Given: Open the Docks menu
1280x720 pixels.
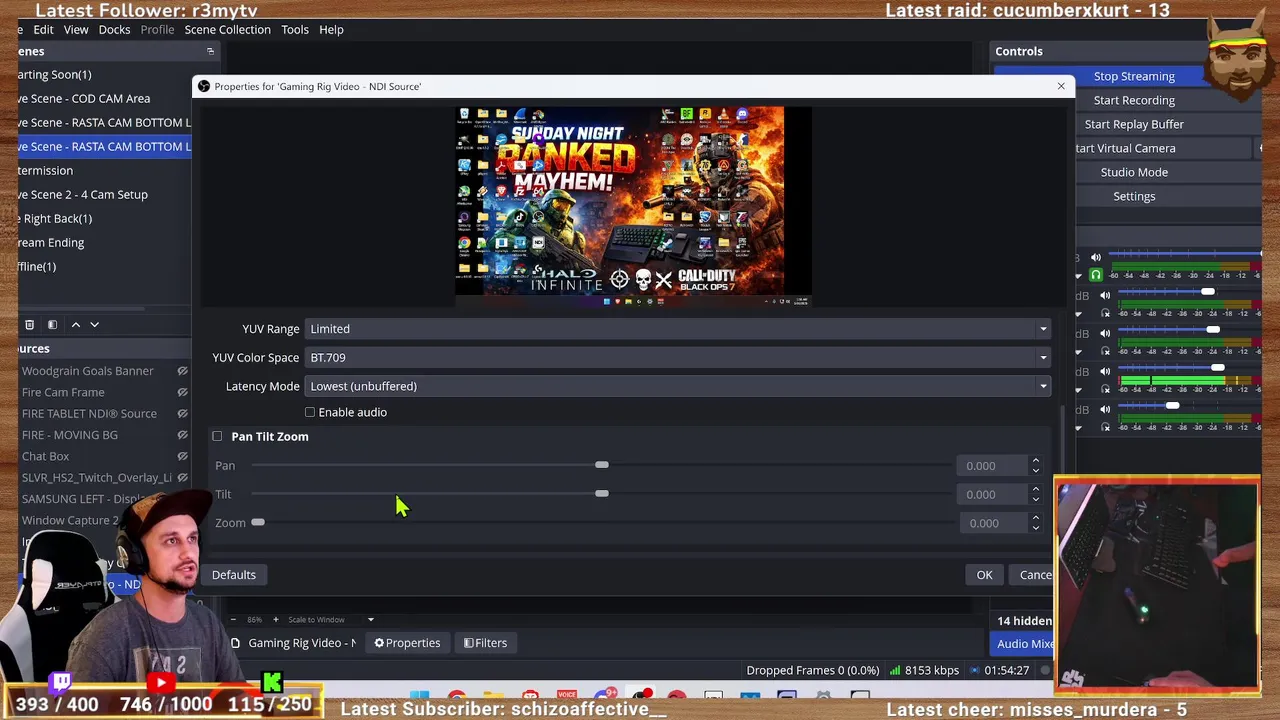Looking at the screenshot, I should (x=114, y=30).
